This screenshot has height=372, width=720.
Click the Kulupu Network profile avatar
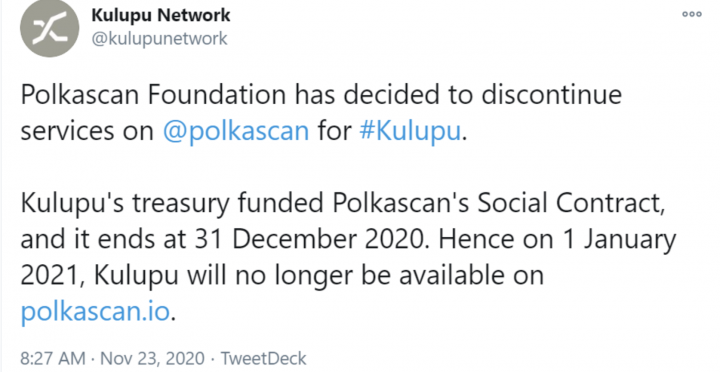[x=50, y=28]
